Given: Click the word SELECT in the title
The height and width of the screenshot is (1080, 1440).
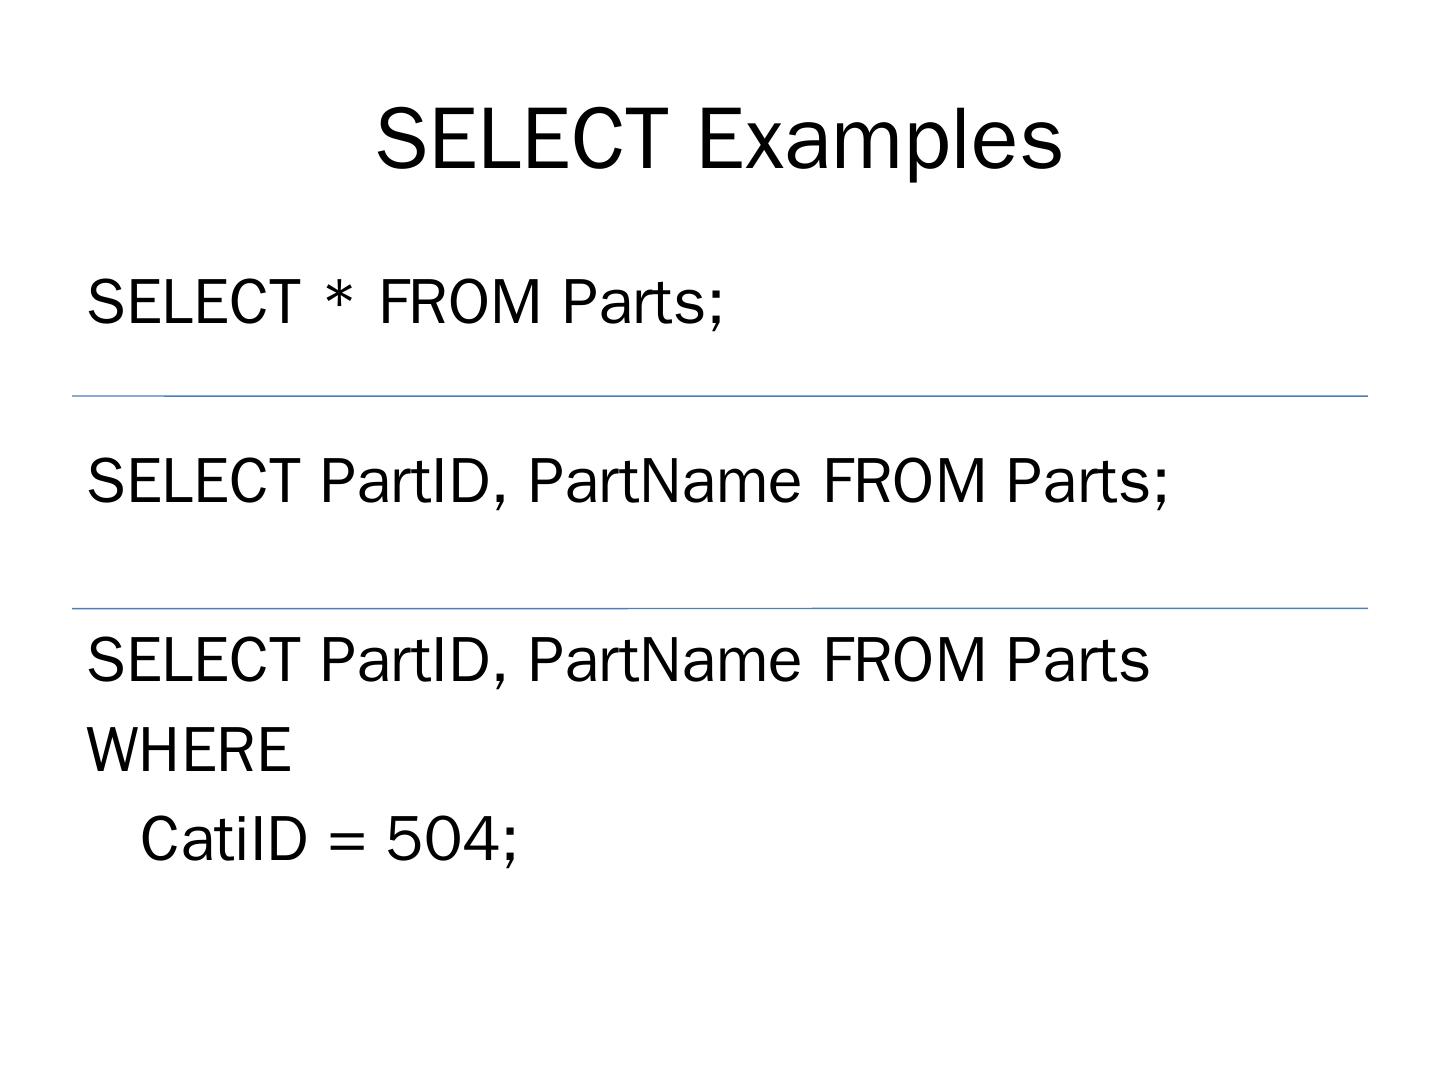Looking at the screenshot, I should (x=522, y=139).
